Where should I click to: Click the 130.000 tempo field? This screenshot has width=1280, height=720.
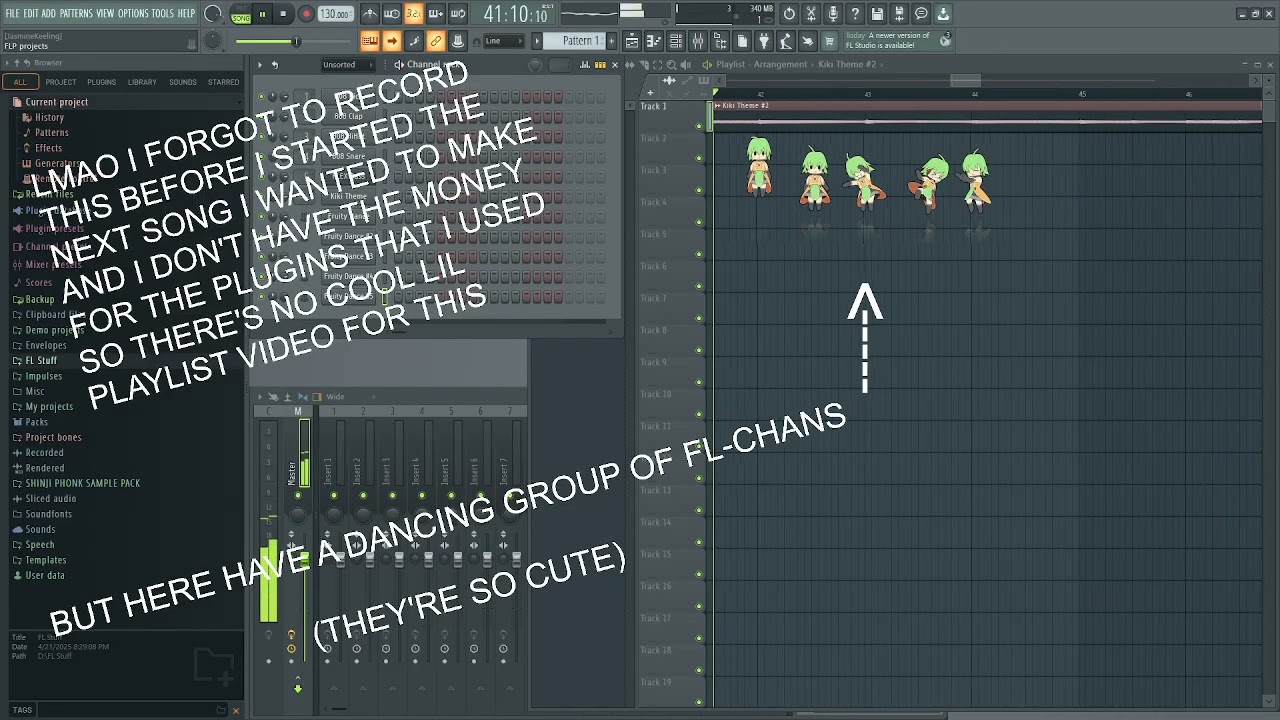coord(335,14)
